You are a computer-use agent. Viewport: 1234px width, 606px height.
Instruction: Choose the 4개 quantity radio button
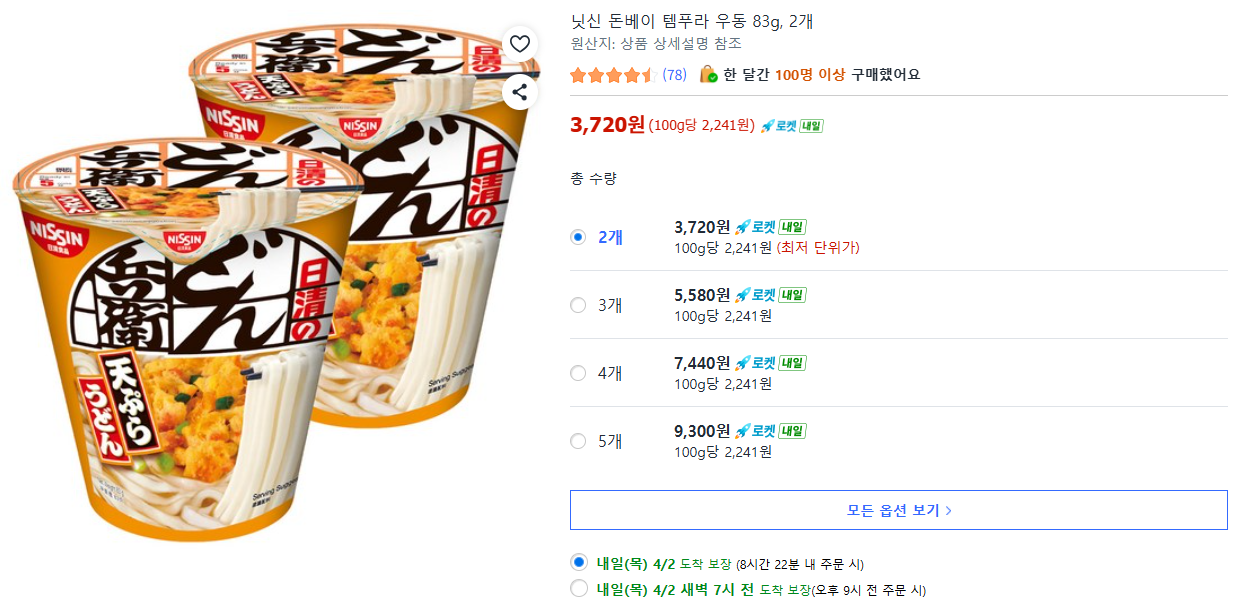[x=578, y=373]
